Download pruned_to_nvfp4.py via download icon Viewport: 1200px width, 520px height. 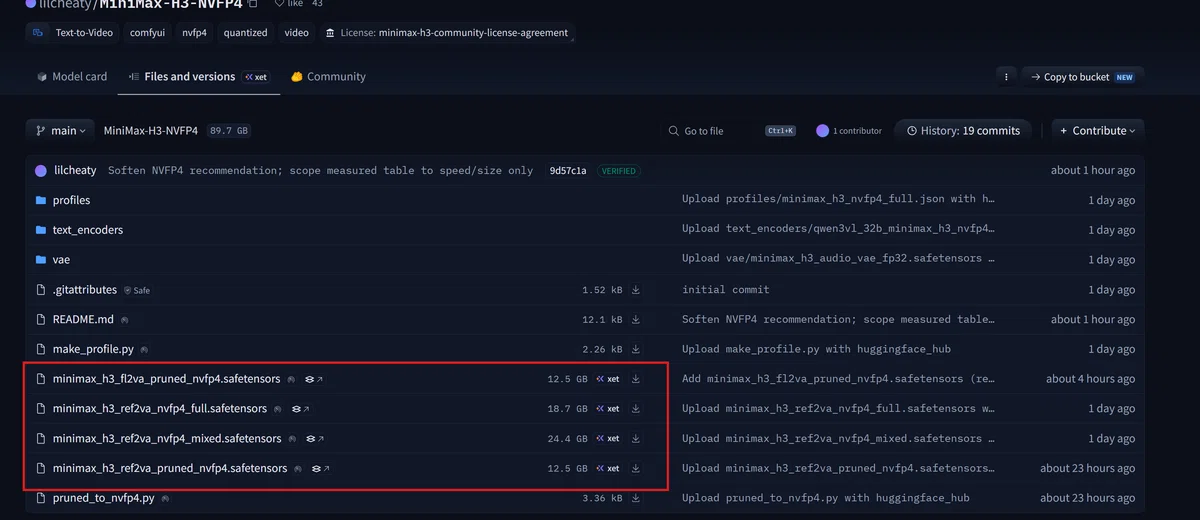click(x=636, y=498)
